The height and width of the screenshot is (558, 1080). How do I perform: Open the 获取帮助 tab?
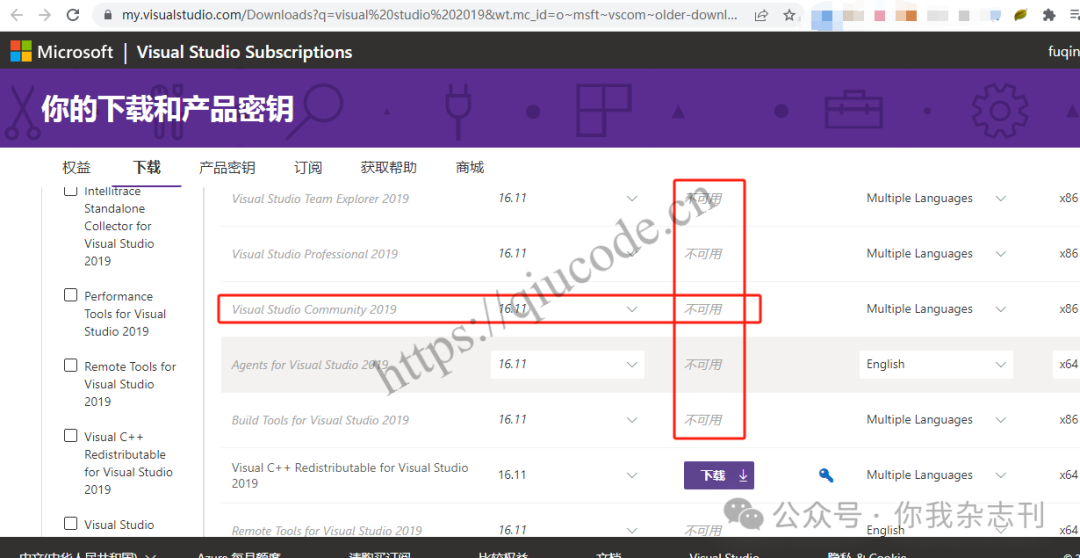click(388, 167)
